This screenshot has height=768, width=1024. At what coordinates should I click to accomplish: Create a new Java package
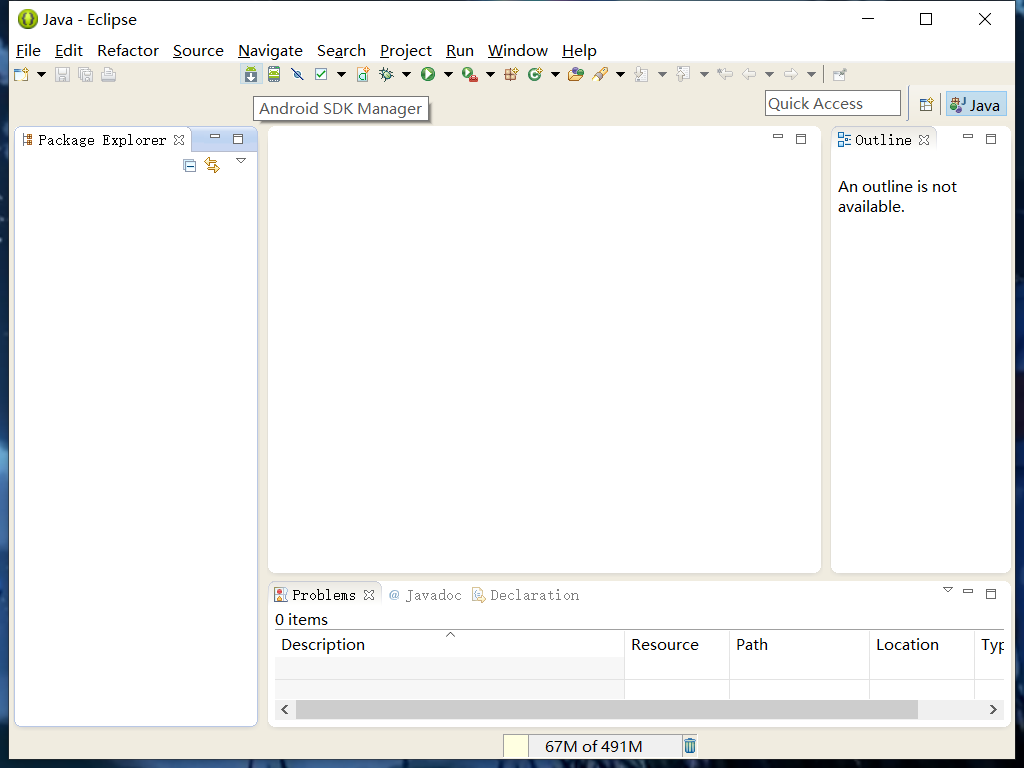coord(511,74)
